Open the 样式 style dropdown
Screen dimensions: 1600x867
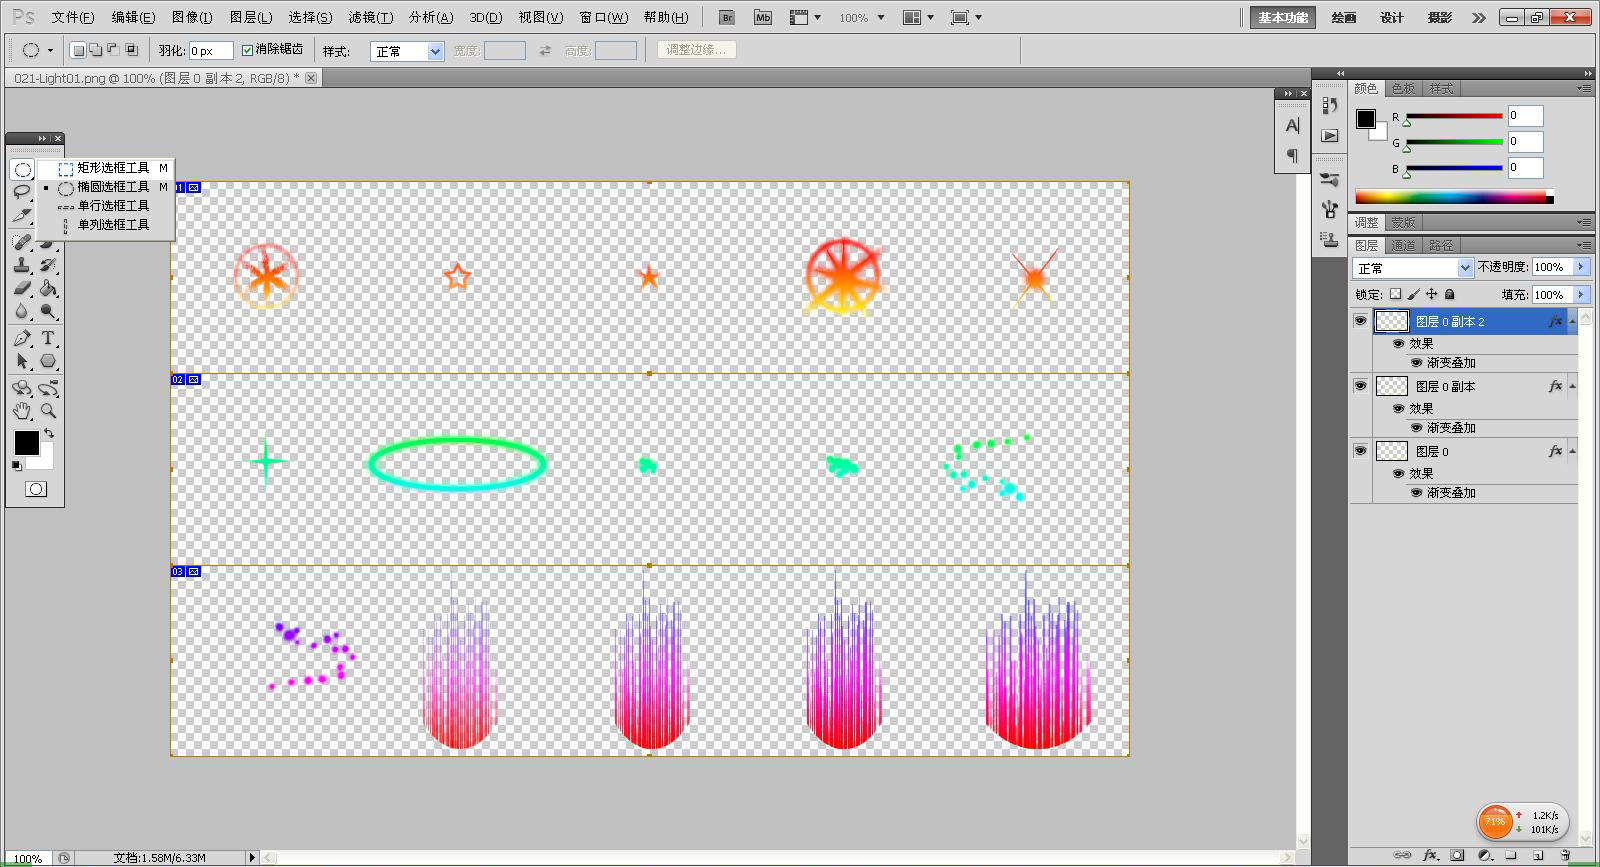[407, 51]
